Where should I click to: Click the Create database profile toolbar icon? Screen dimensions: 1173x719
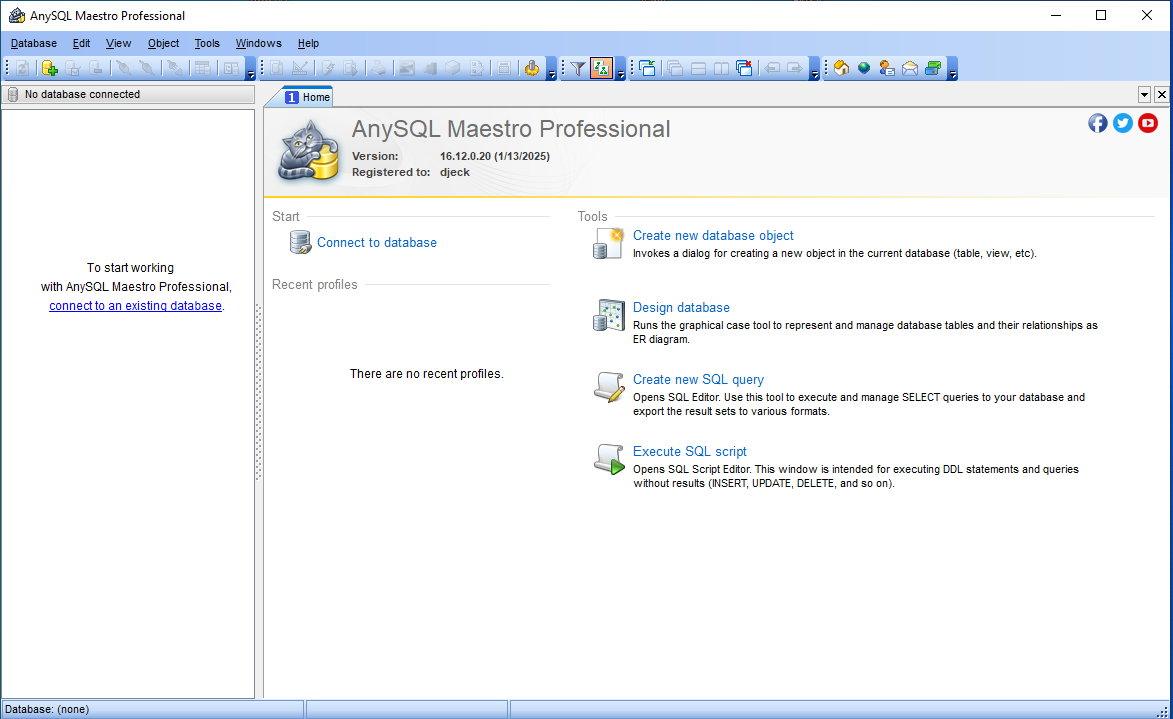[x=49, y=69]
